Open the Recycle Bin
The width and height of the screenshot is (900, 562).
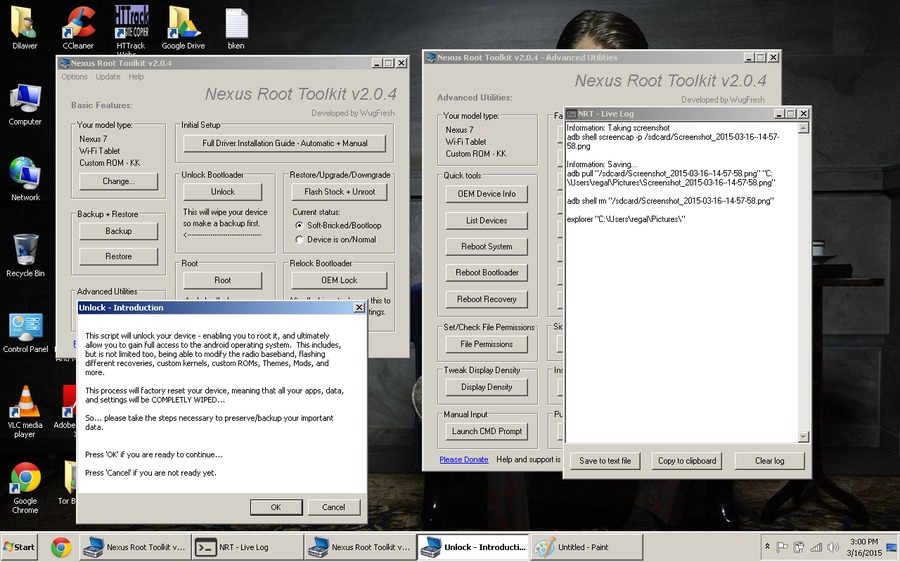point(25,255)
